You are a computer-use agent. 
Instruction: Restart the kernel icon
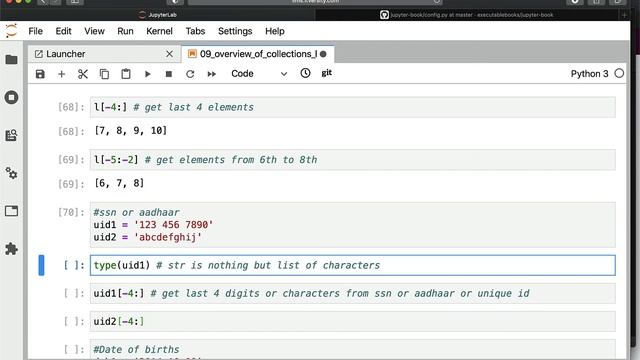click(190, 74)
